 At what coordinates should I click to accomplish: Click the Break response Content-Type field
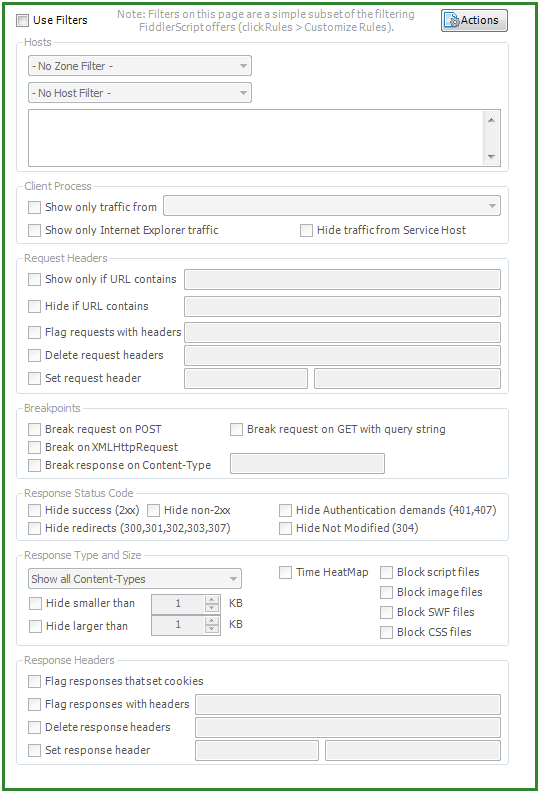click(x=307, y=464)
